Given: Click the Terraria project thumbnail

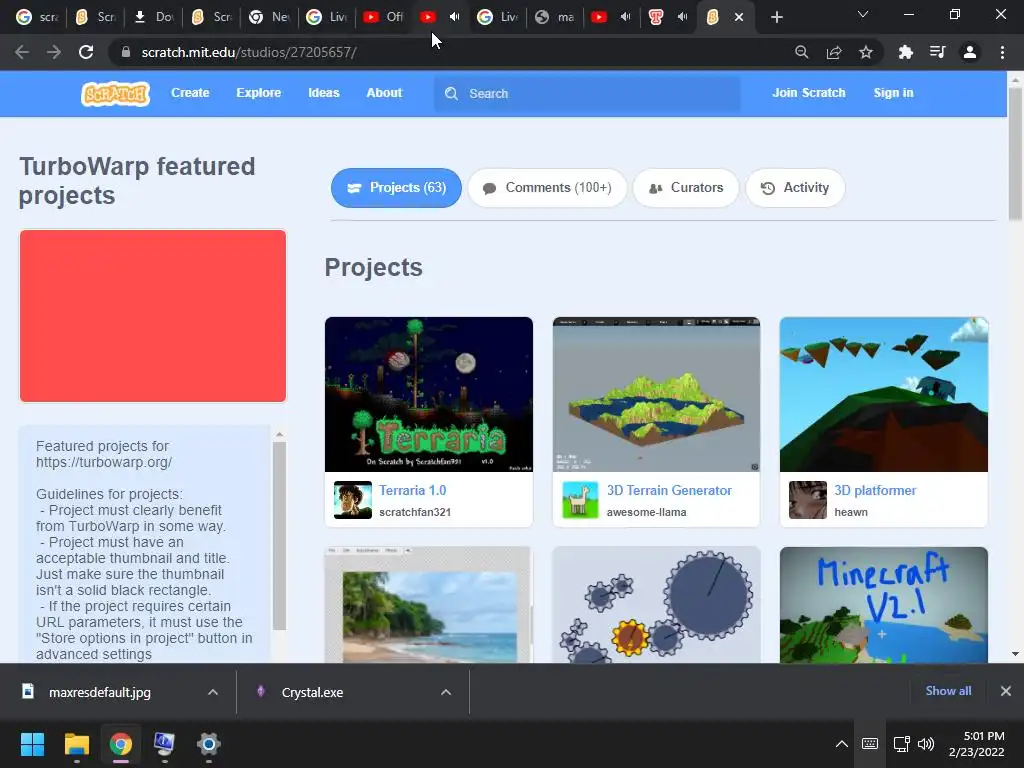Looking at the screenshot, I should click(428, 394).
